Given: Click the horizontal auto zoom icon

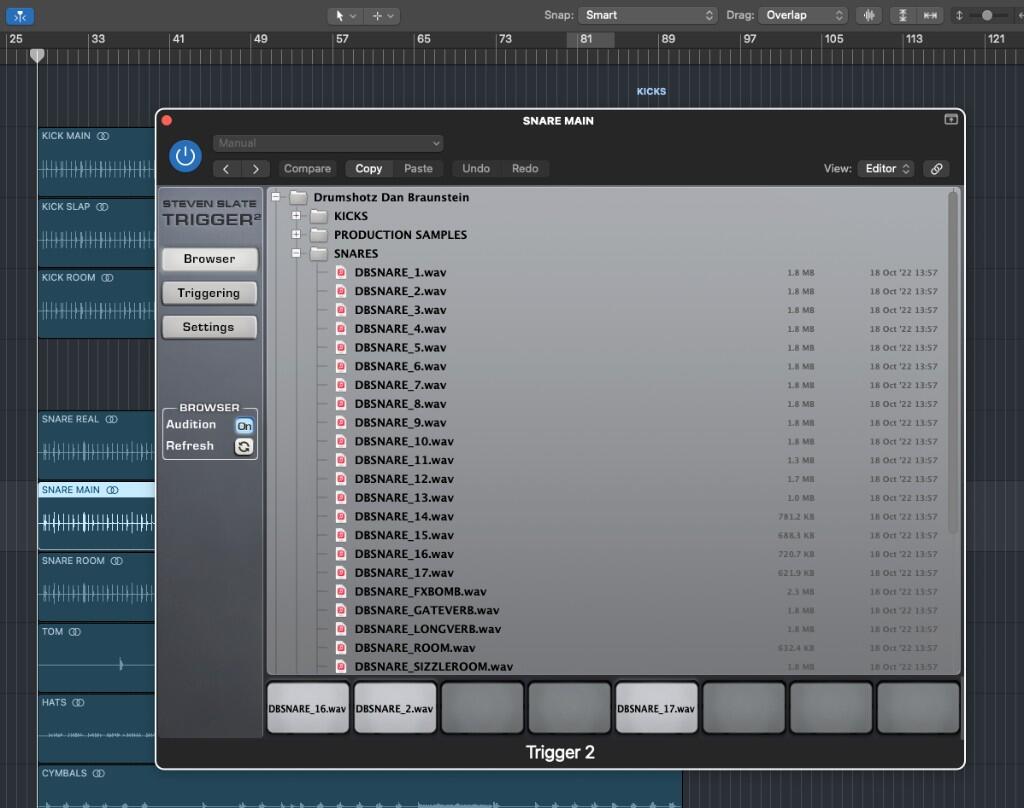Looking at the screenshot, I should pyautogui.click(x=930, y=15).
